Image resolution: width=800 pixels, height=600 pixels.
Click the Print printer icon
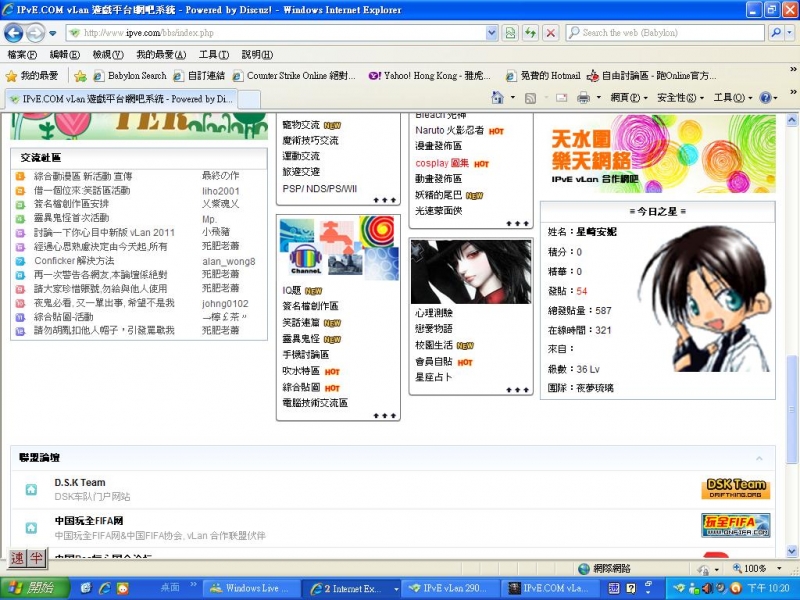coord(583,98)
